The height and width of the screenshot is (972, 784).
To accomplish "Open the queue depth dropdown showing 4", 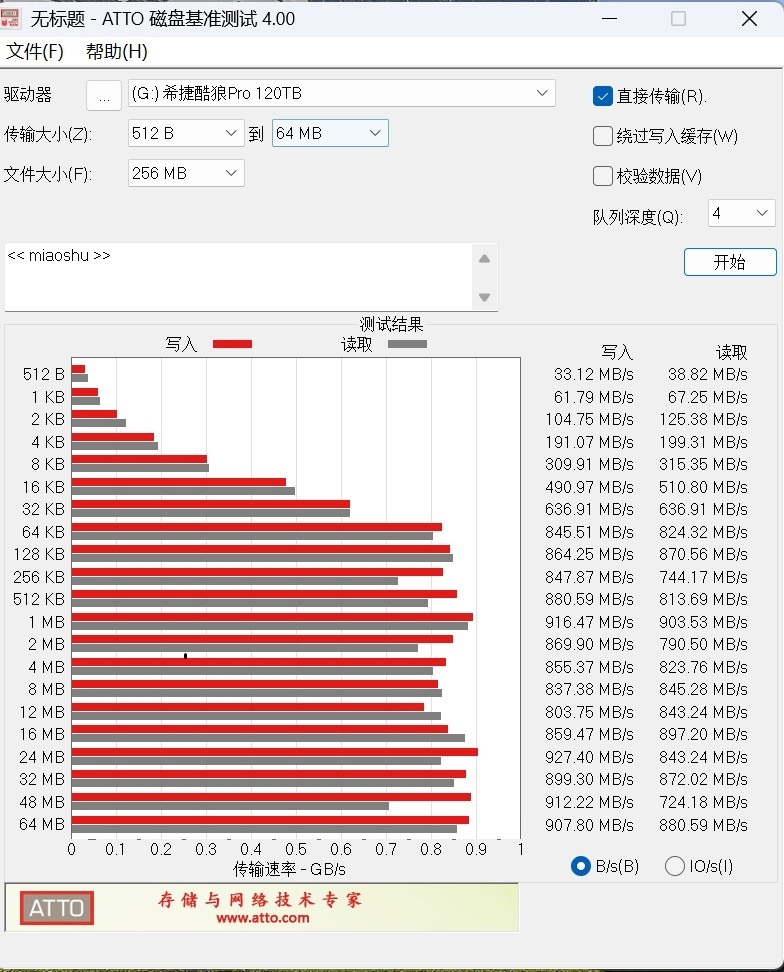I will coord(742,213).
